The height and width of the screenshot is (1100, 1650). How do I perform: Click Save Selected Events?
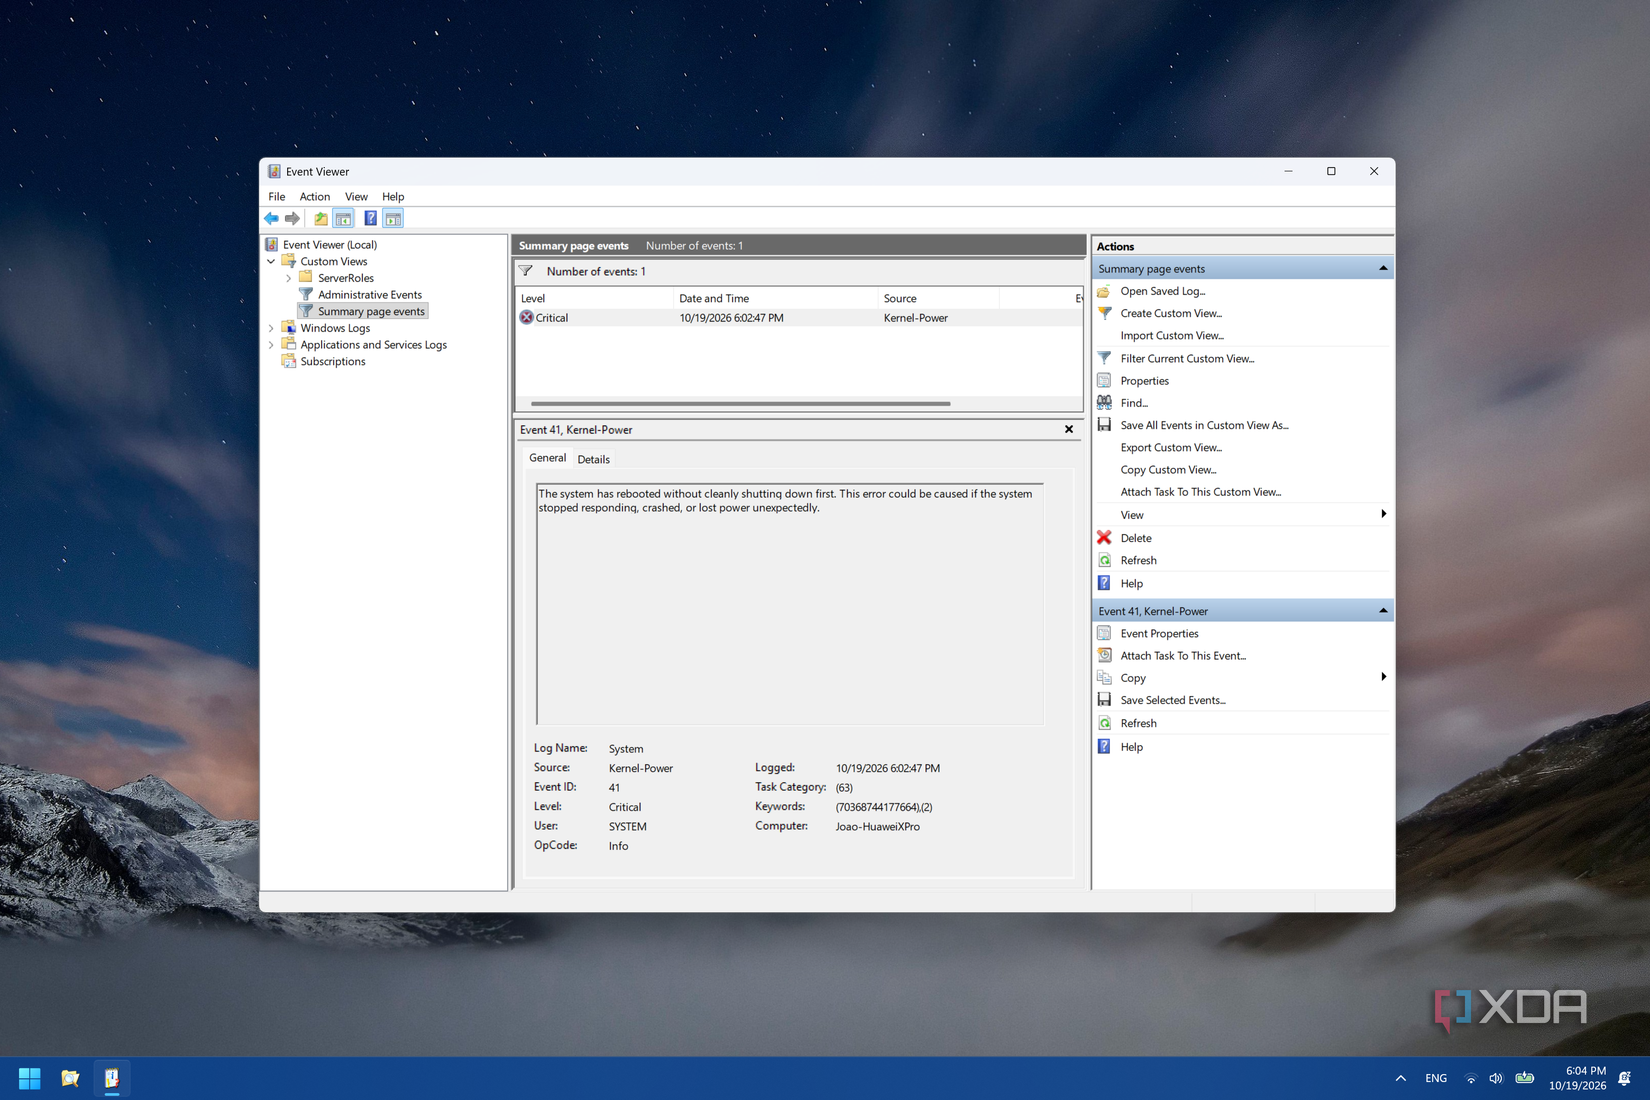point(1172,700)
